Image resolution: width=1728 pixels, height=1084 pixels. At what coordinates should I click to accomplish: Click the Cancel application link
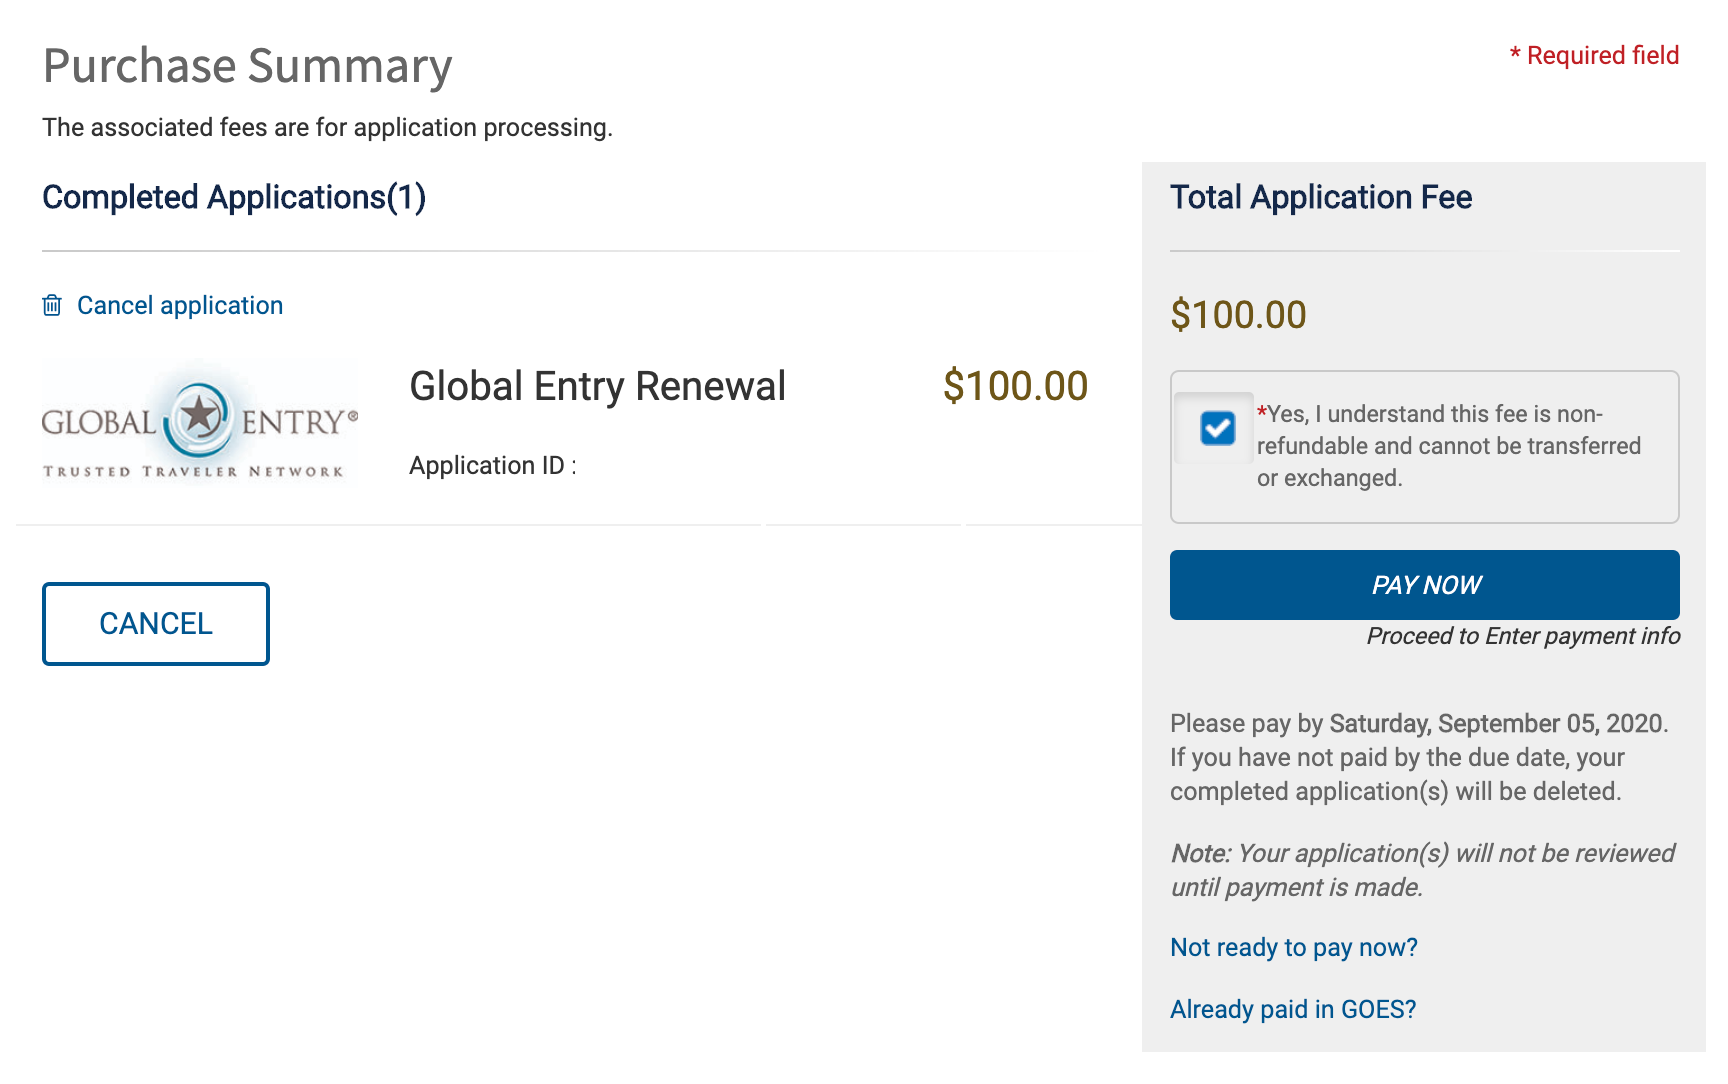point(180,305)
